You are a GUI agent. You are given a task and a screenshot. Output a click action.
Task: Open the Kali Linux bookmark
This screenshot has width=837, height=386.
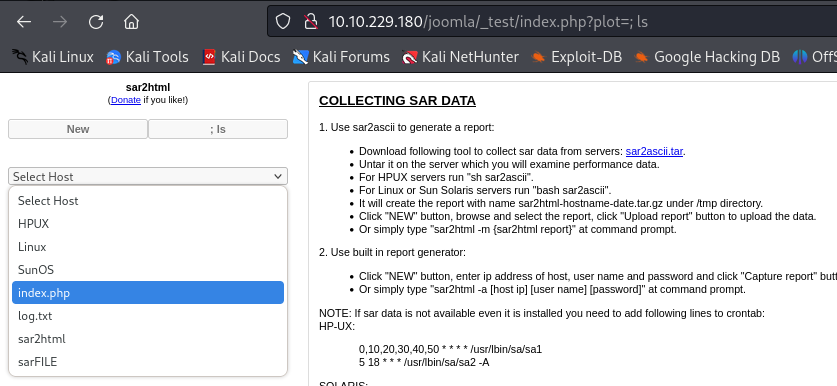[x=52, y=57]
